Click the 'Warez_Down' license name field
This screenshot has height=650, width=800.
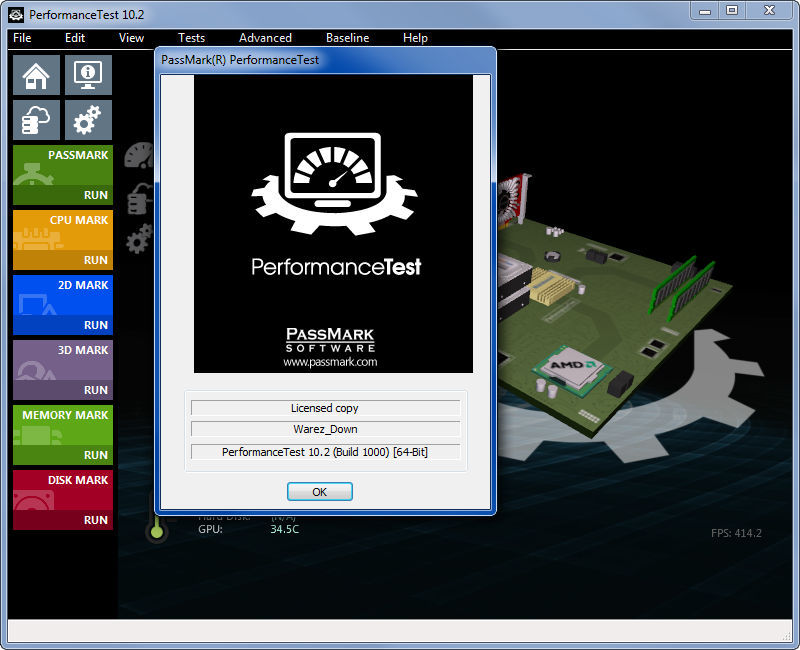pyautogui.click(x=326, y=429)
